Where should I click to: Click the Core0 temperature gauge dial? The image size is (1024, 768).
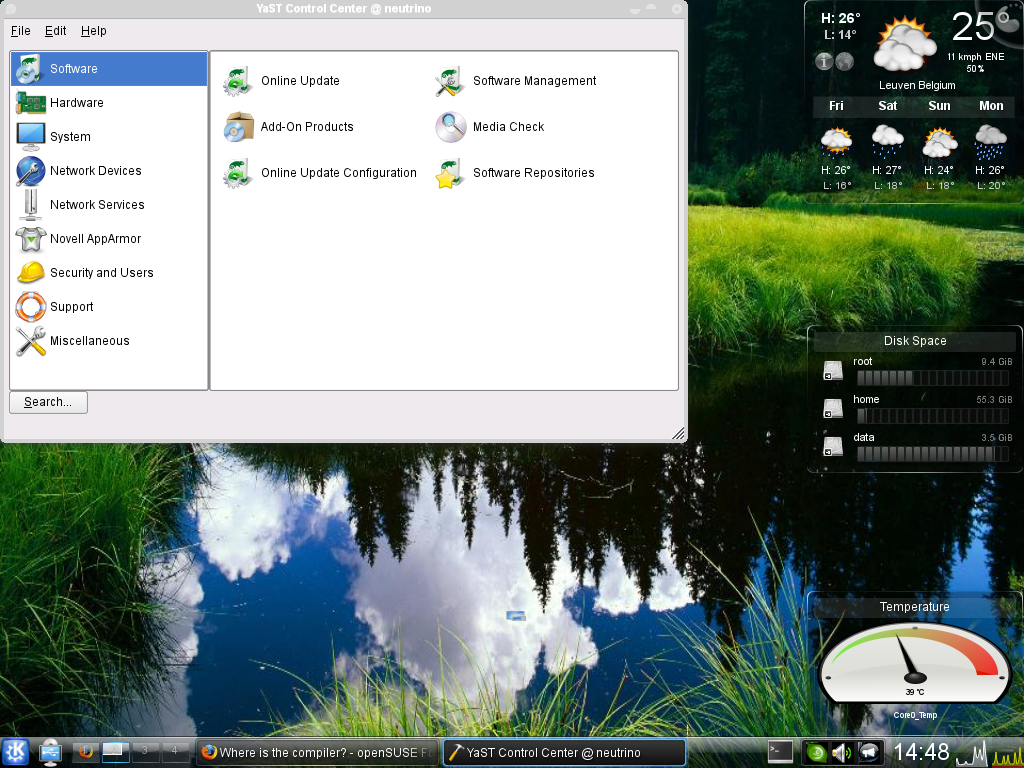914,662
